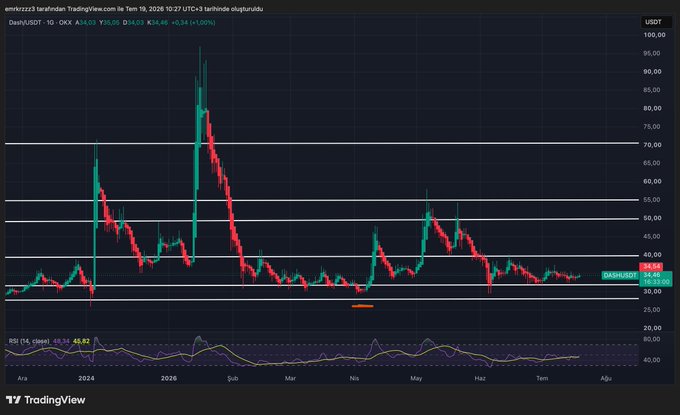Click the 16:33:00 bar countdown label

656,282
